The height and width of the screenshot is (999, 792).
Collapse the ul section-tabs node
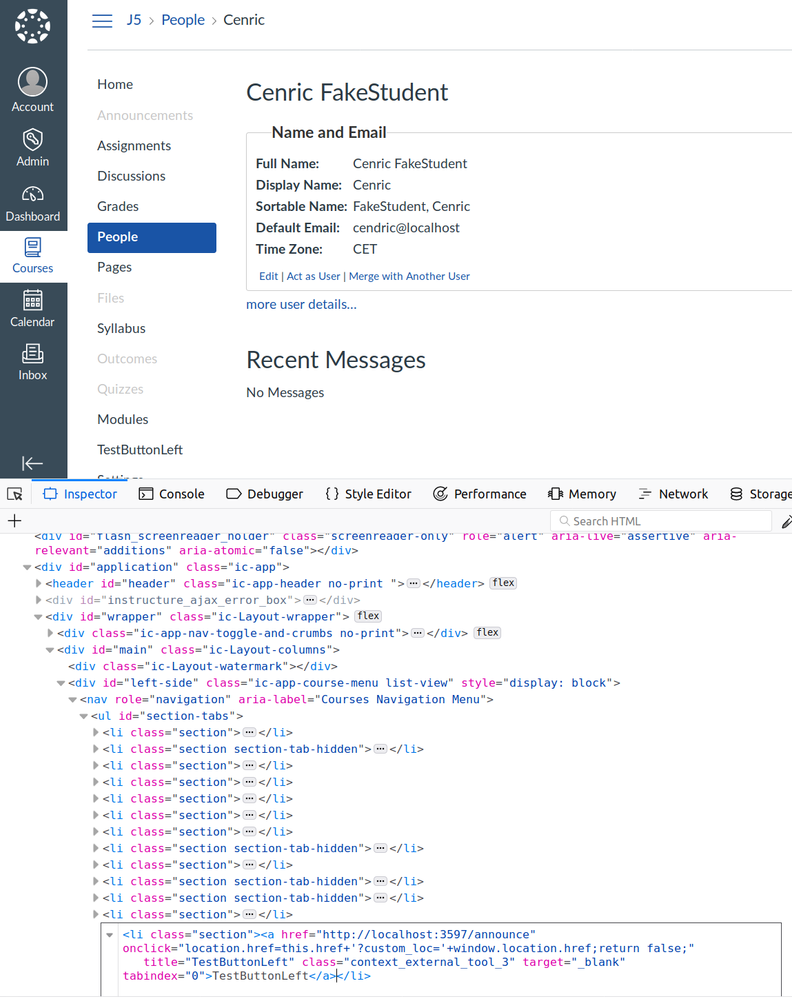[85, 716]
